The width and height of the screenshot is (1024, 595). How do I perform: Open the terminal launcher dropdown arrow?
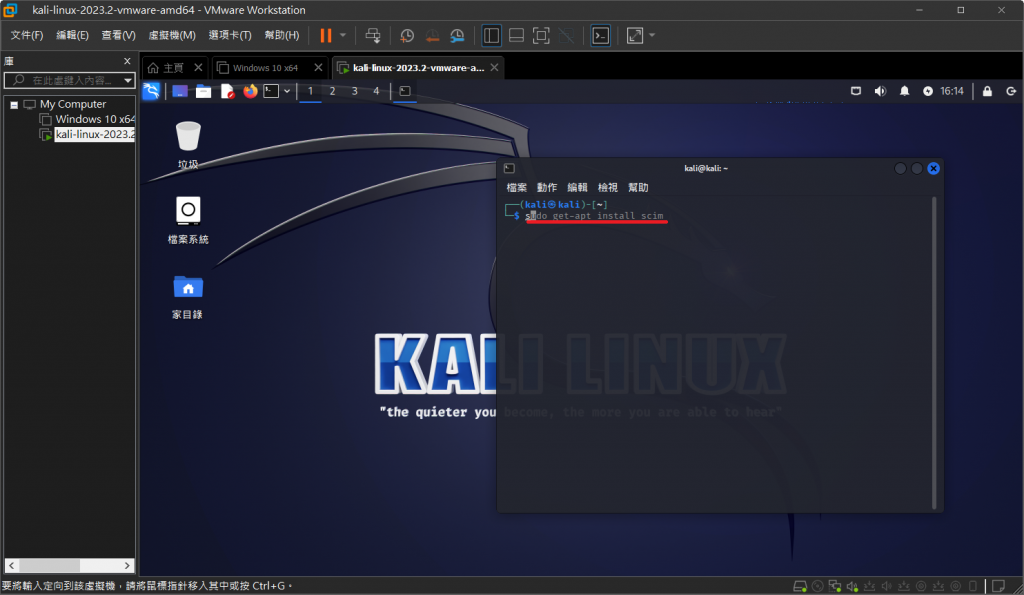tap(287, 91)
